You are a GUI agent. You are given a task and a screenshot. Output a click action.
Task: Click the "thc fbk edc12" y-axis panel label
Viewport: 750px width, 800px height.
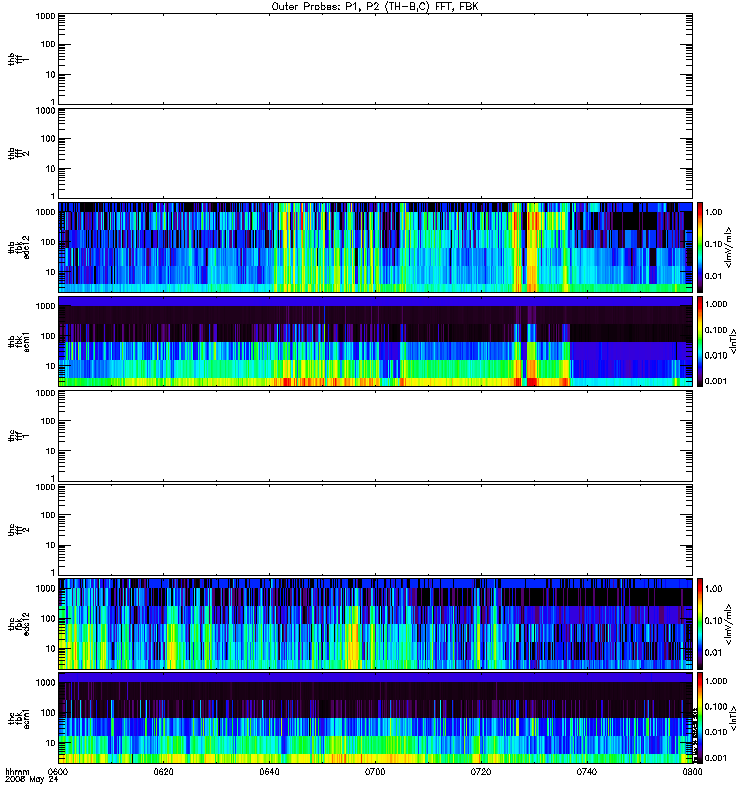[18, 623]
